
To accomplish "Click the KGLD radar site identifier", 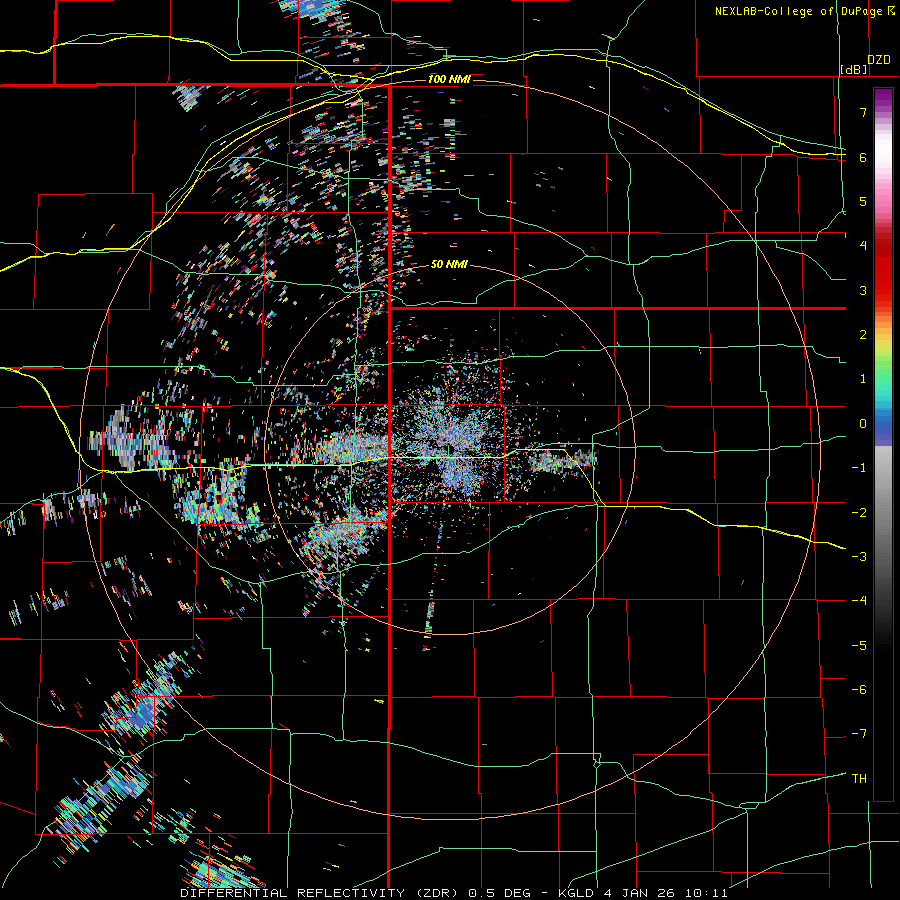I will coord(575,893).
